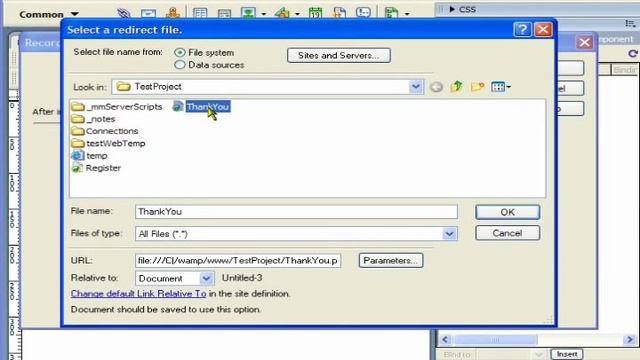The width and height of the screenshot is (640, 360).
Task: Open the Files of type dropdown
Action: [x=449, y=234]
